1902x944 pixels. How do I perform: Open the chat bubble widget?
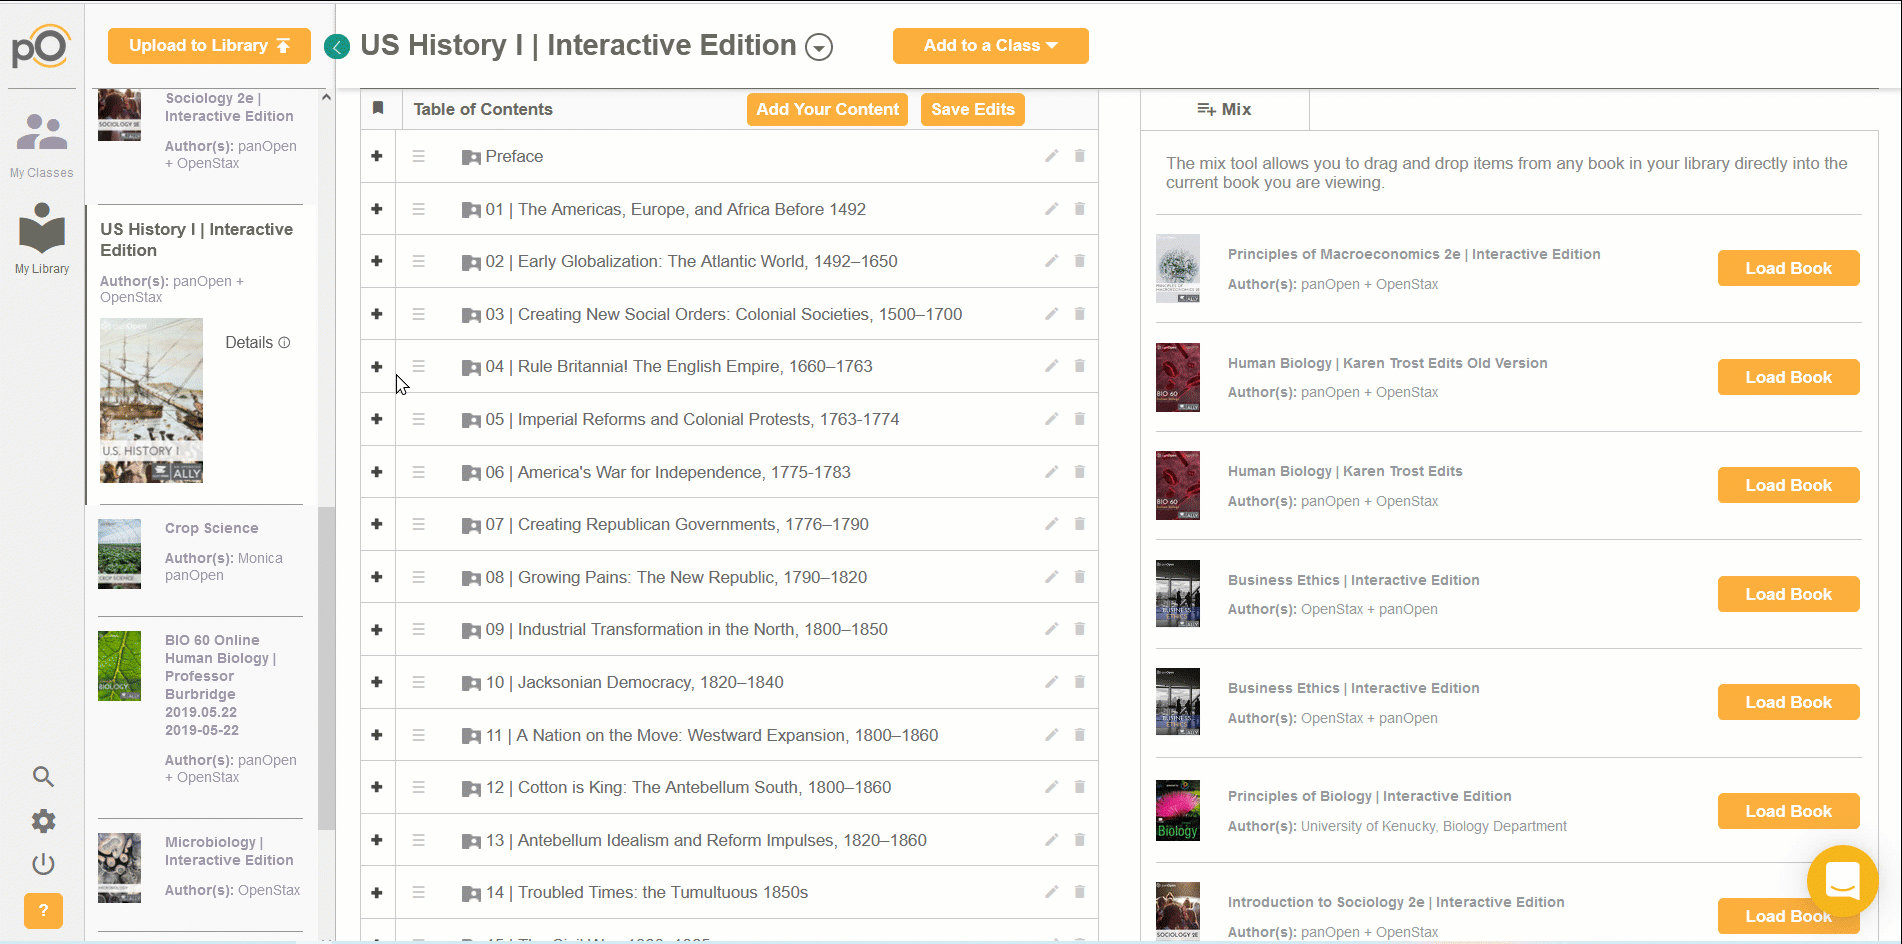click(x=1842, y=881)
